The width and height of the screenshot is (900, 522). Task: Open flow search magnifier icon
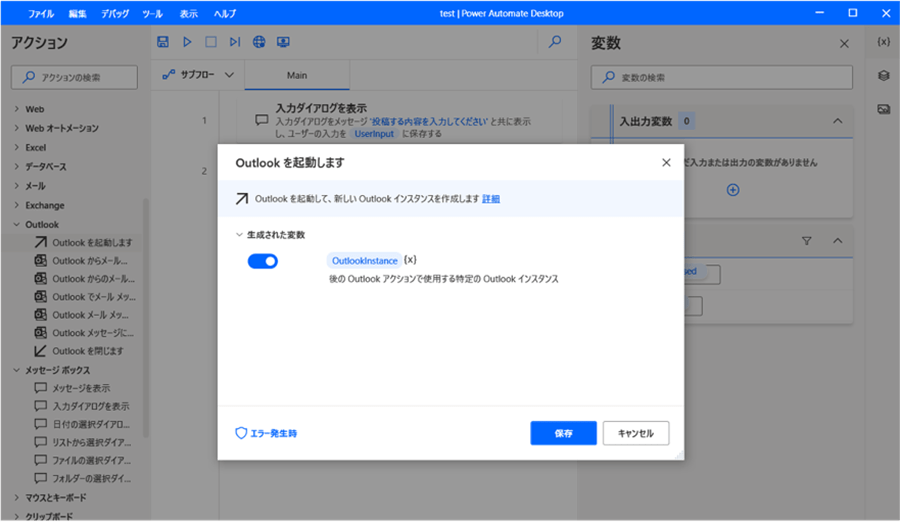click(555, 41)
